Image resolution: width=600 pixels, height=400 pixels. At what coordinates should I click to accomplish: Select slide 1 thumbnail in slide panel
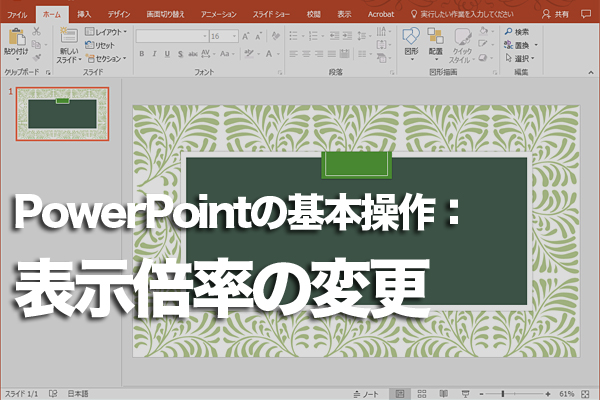(x=62, y=114)
